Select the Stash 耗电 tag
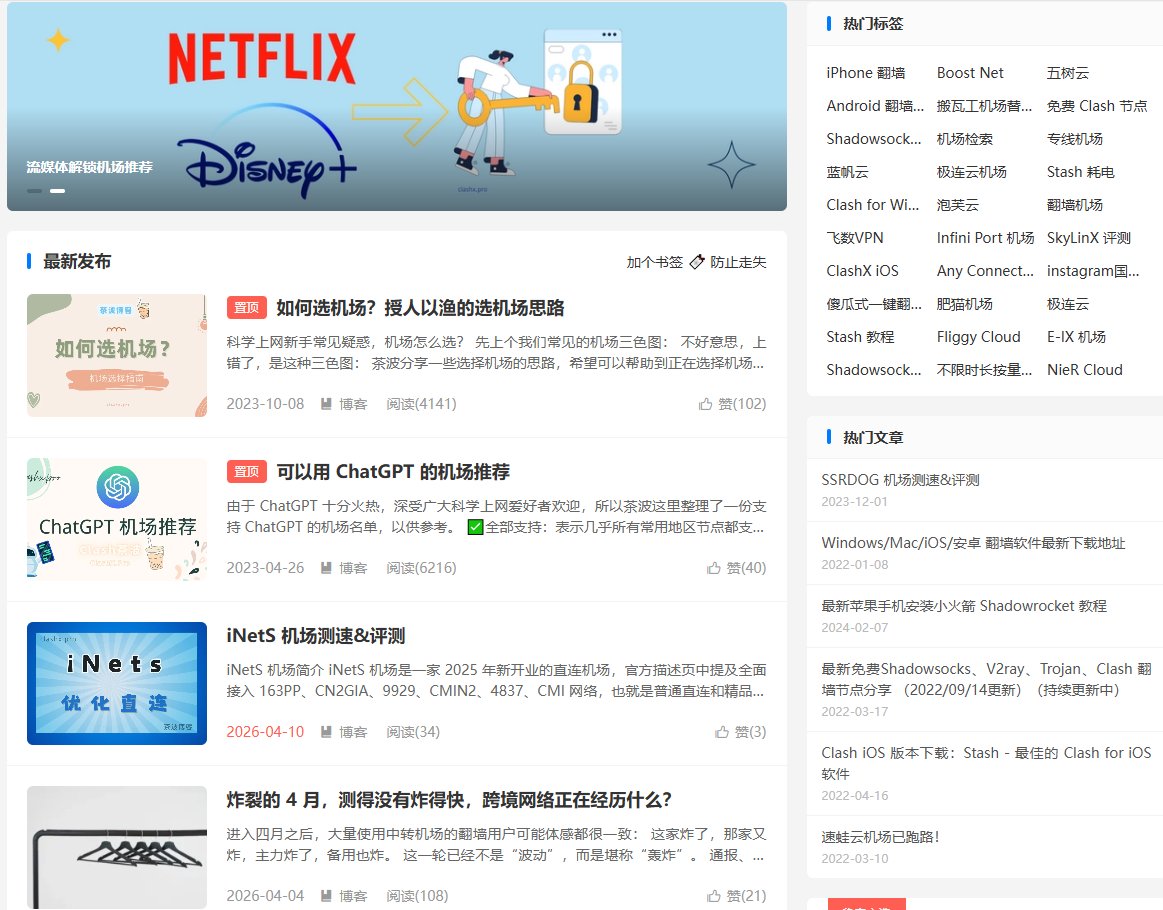 1080,172
